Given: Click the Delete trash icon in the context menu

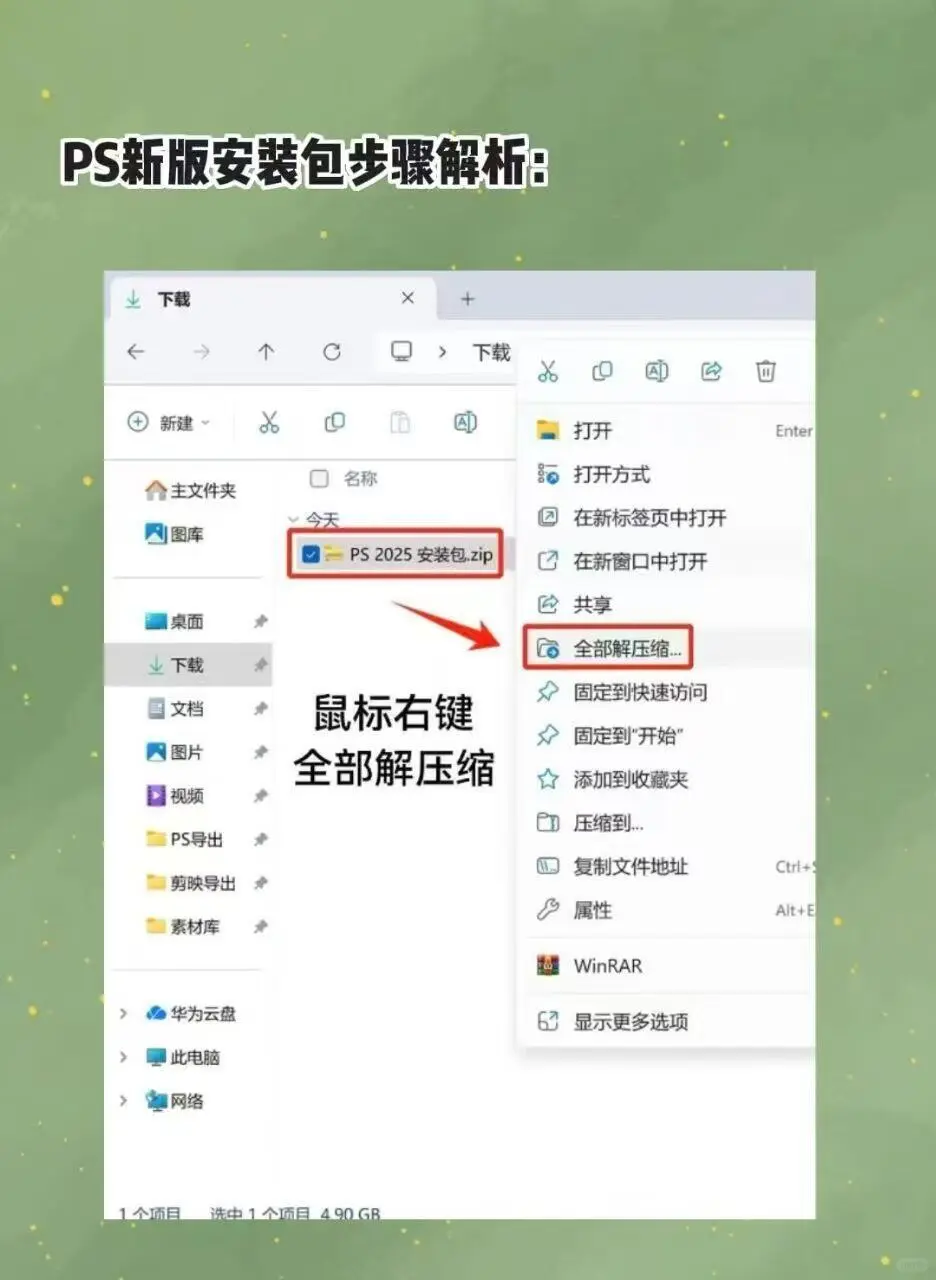Looking at the screenshot, I should pos(766,371).
